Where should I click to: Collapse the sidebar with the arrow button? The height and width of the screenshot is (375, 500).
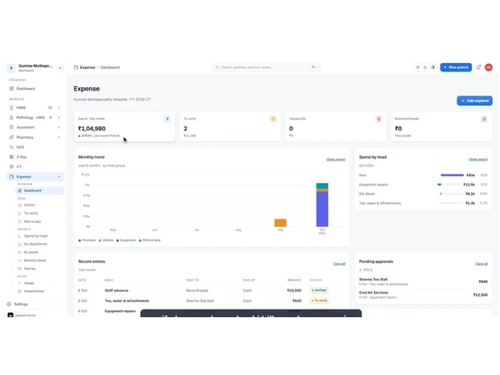tap(60, 68)
